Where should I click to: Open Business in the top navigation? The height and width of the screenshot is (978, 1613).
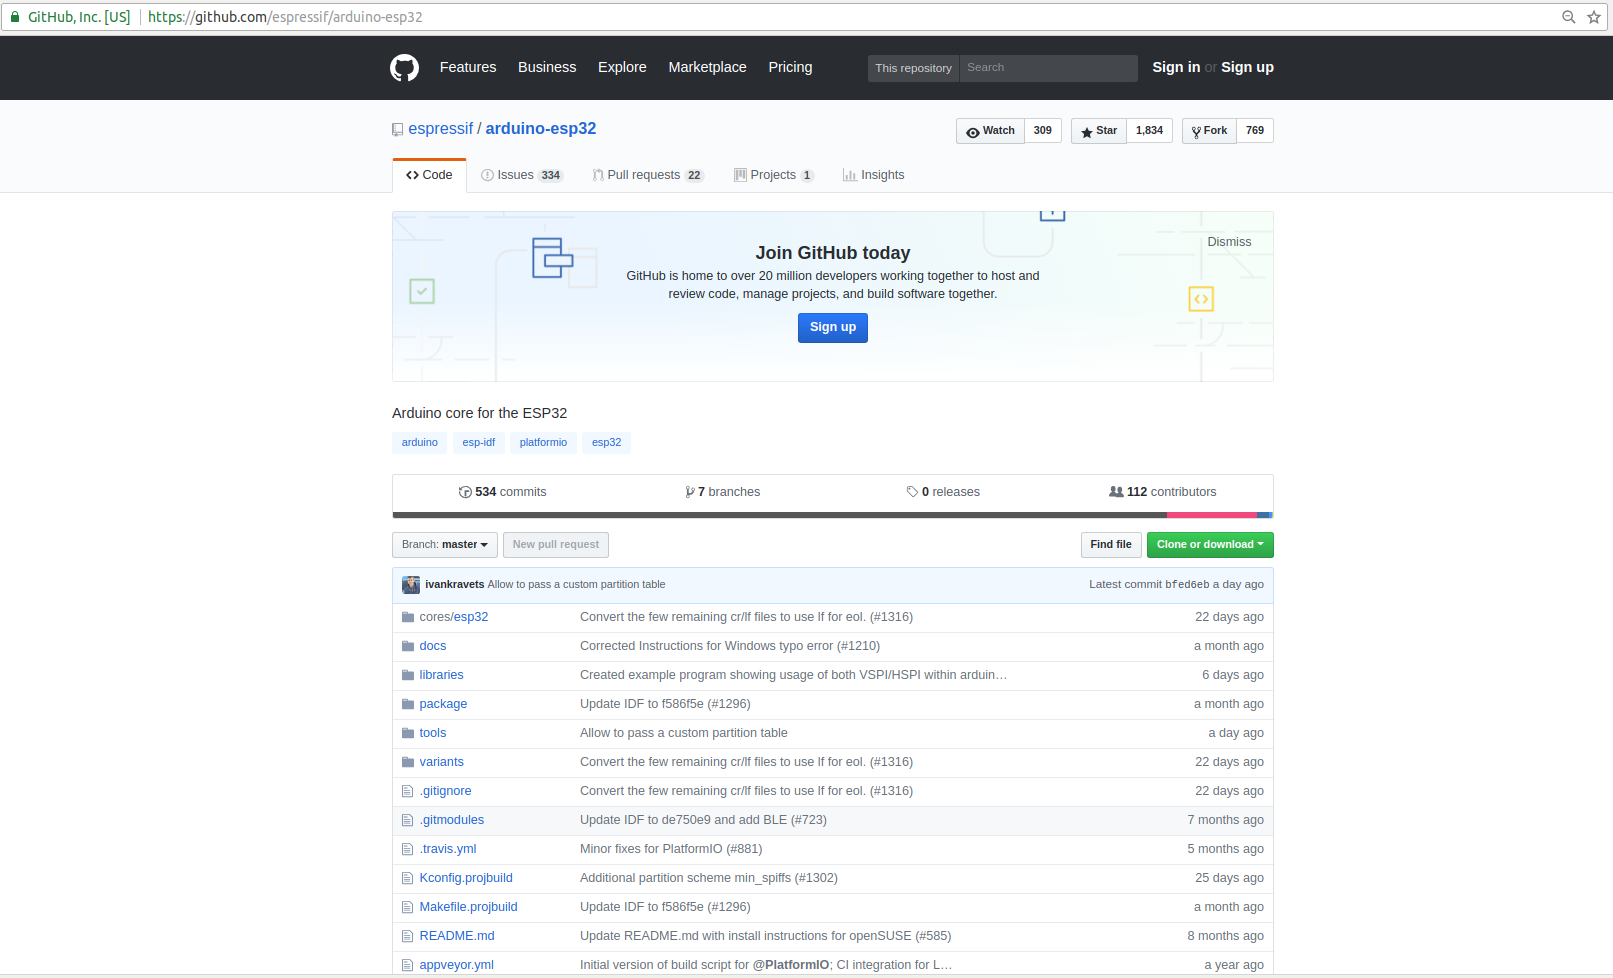click(547, 68)
